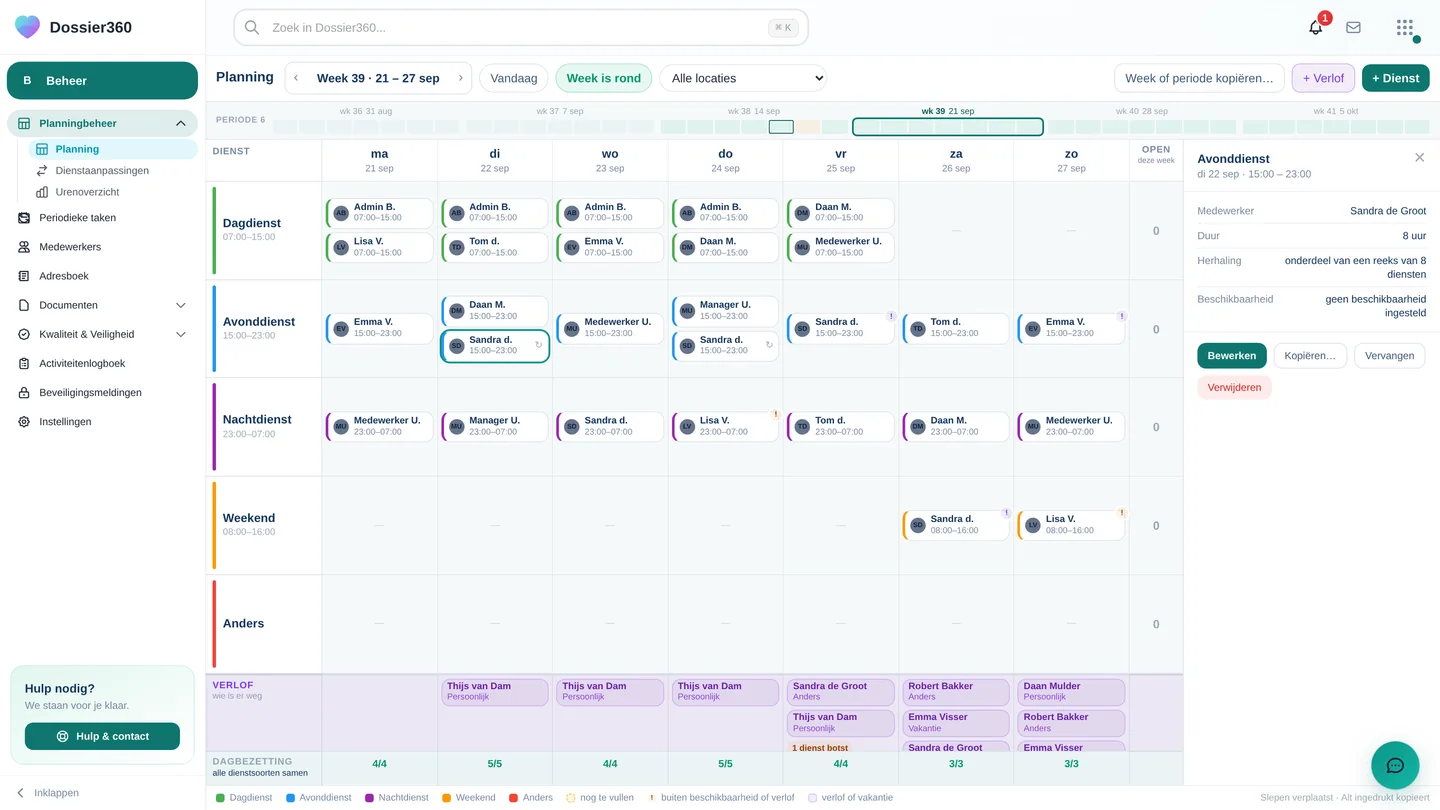Open the Planning submenu item

coord(113,149)
